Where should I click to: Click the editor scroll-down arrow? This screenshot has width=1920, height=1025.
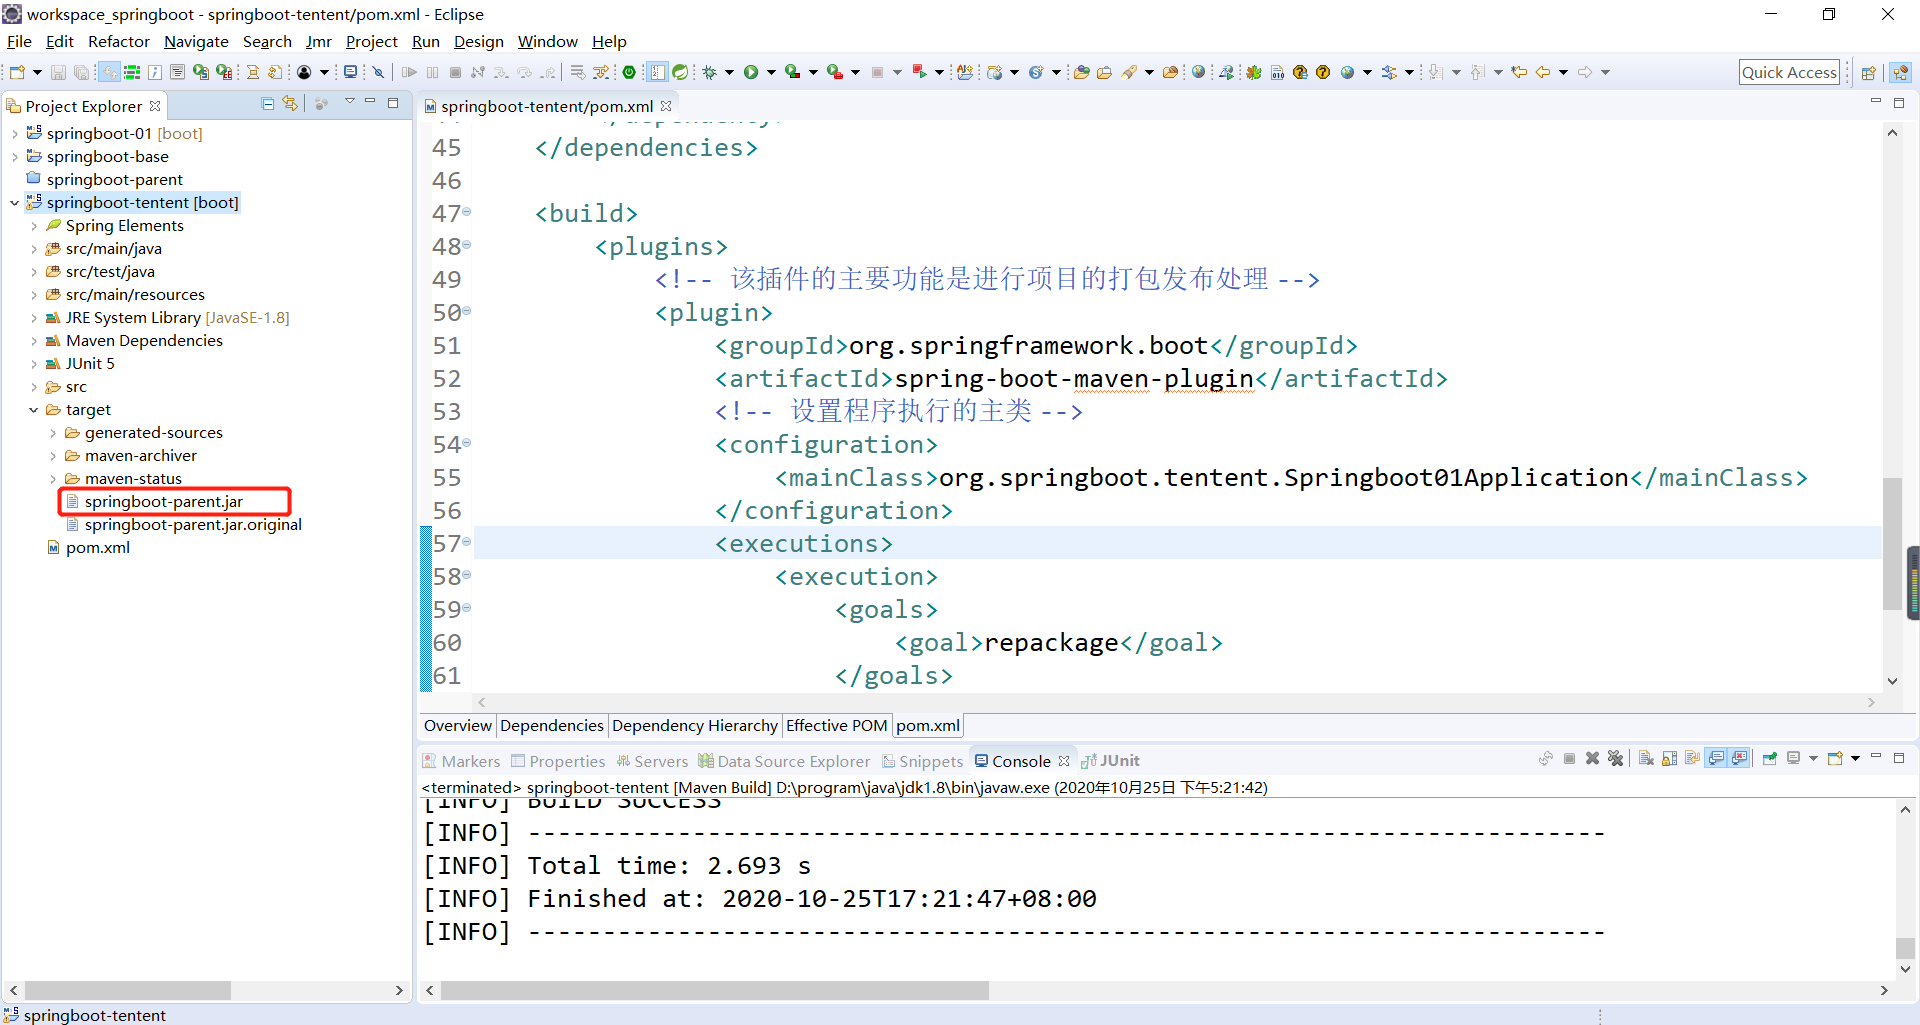tap(1892, 681)
